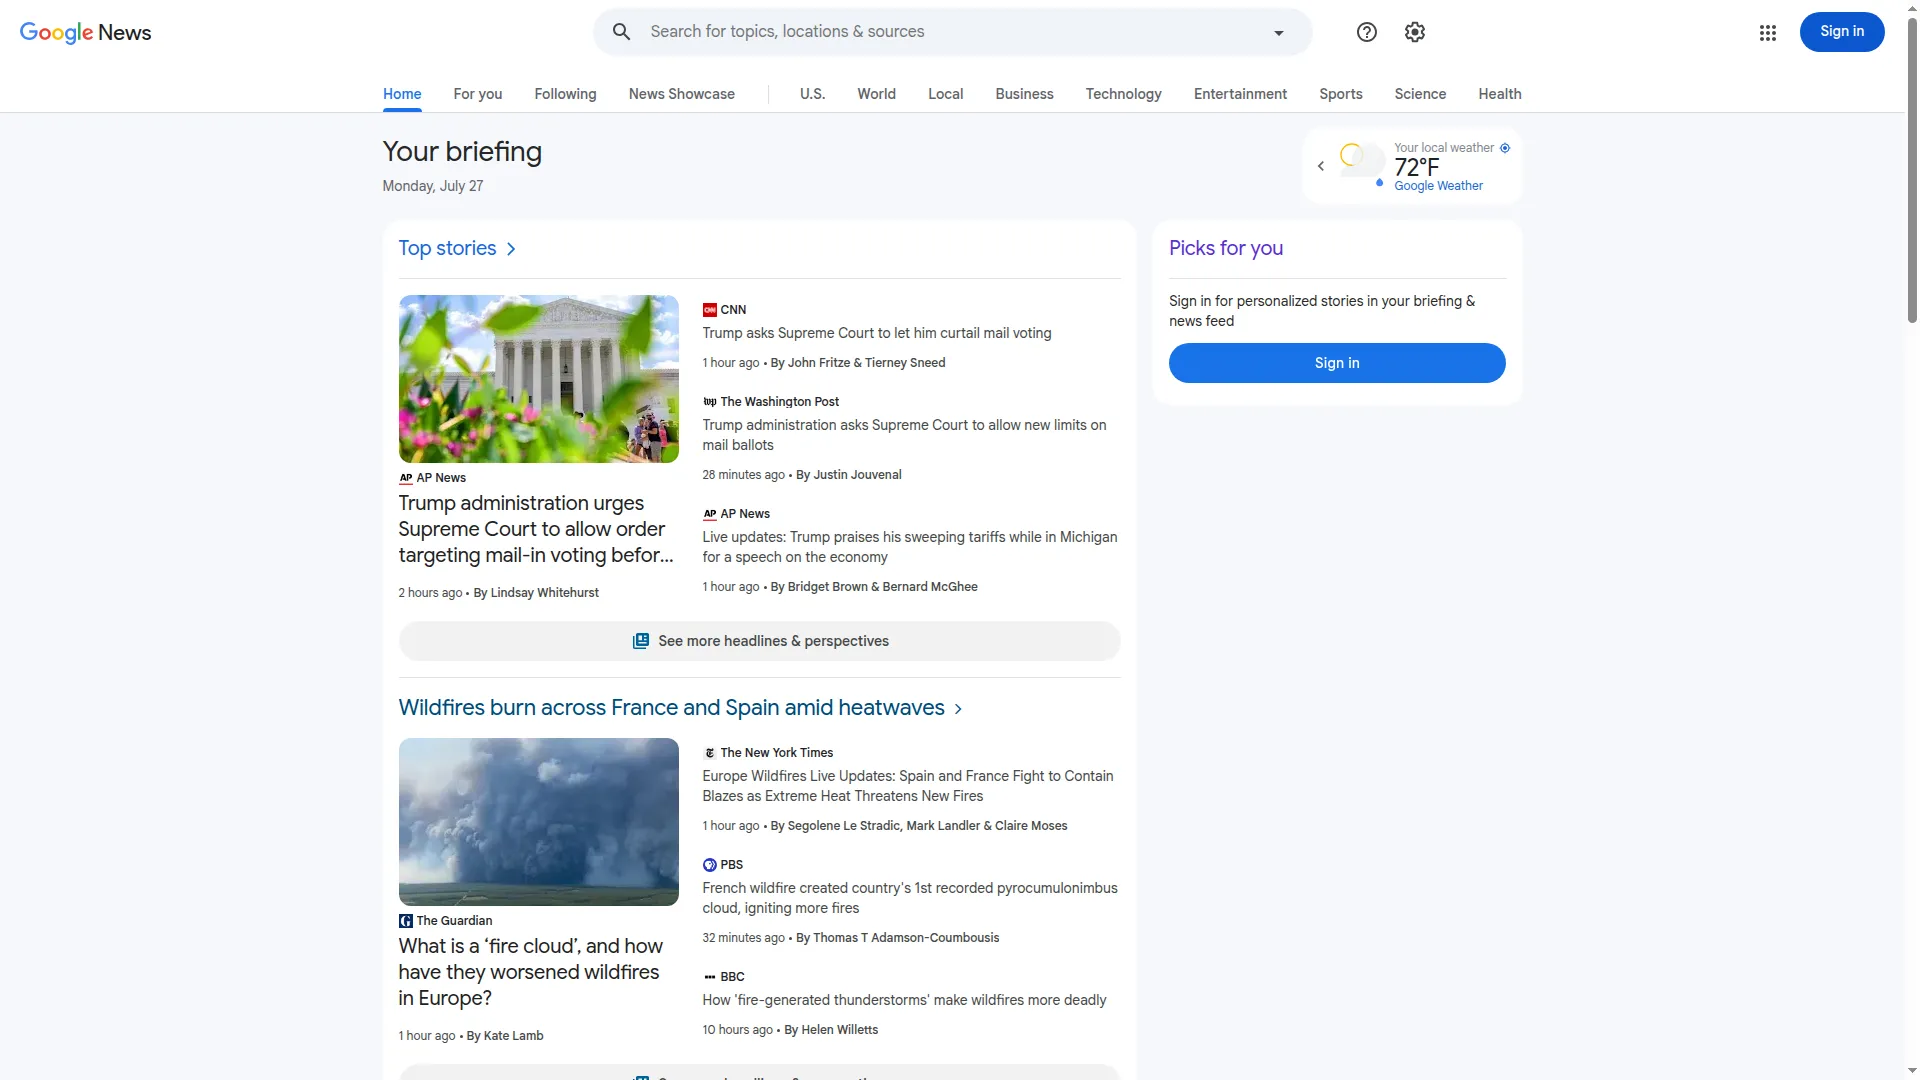Viewport: 1920px width, 1080px height.
Task: Open the News Showcase tab
Action: pyautogui.click(x=682, y=94)
